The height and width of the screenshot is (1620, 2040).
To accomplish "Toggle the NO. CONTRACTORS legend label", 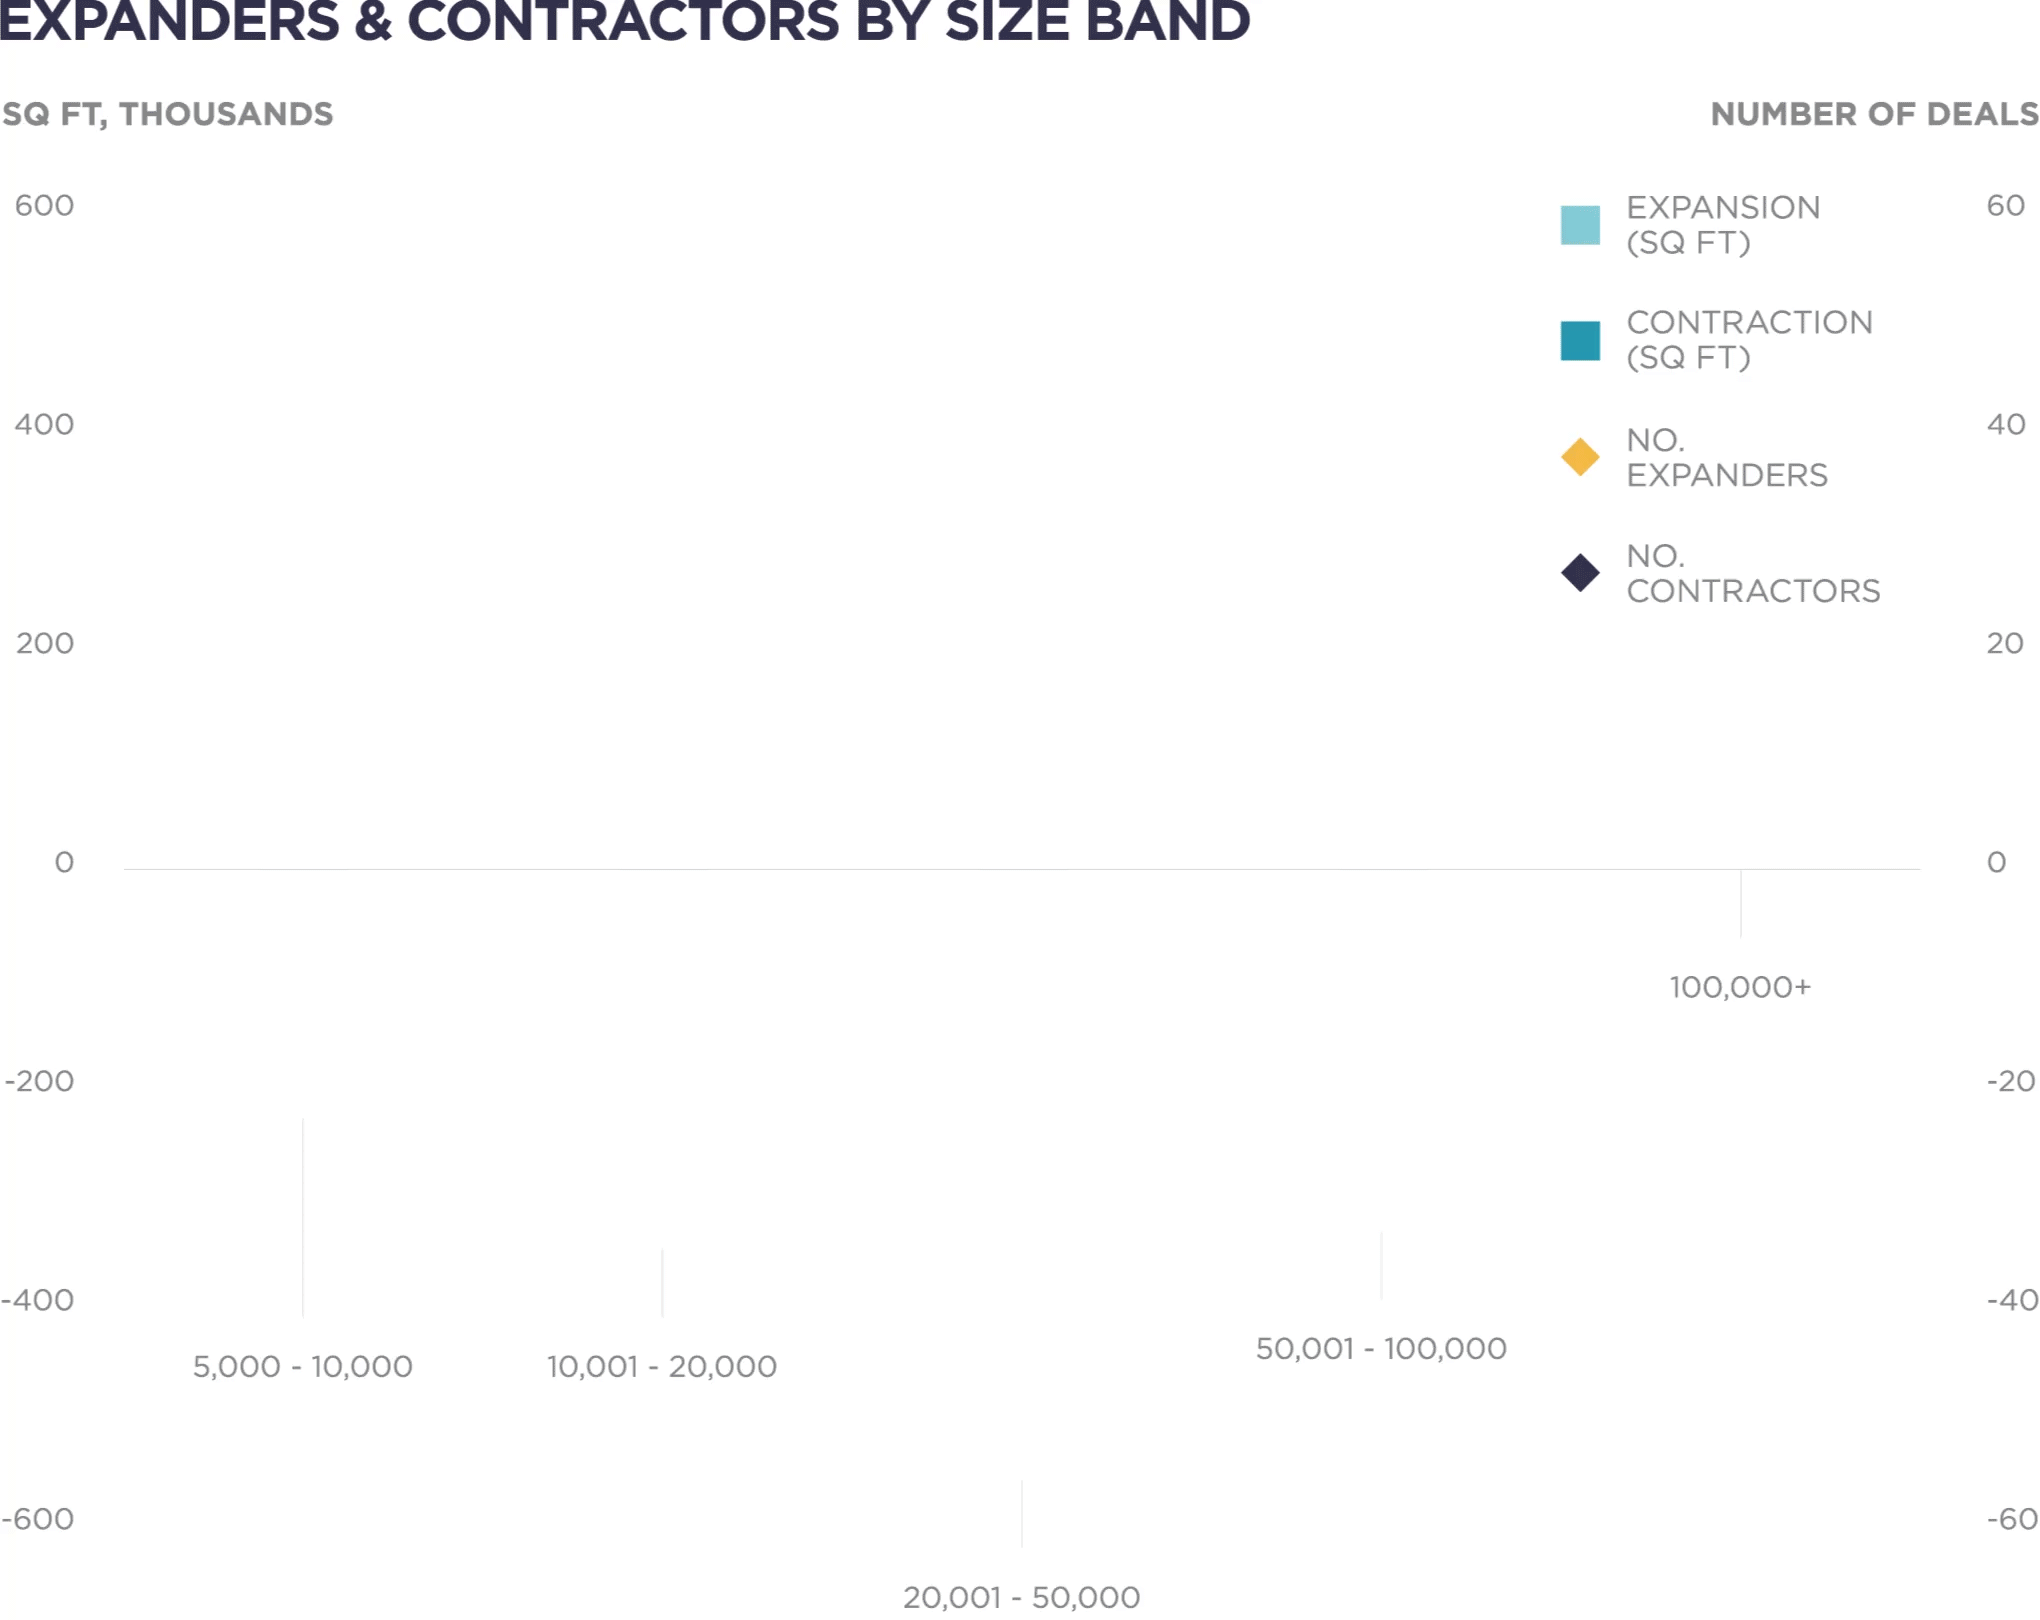I will (1753, 573).
